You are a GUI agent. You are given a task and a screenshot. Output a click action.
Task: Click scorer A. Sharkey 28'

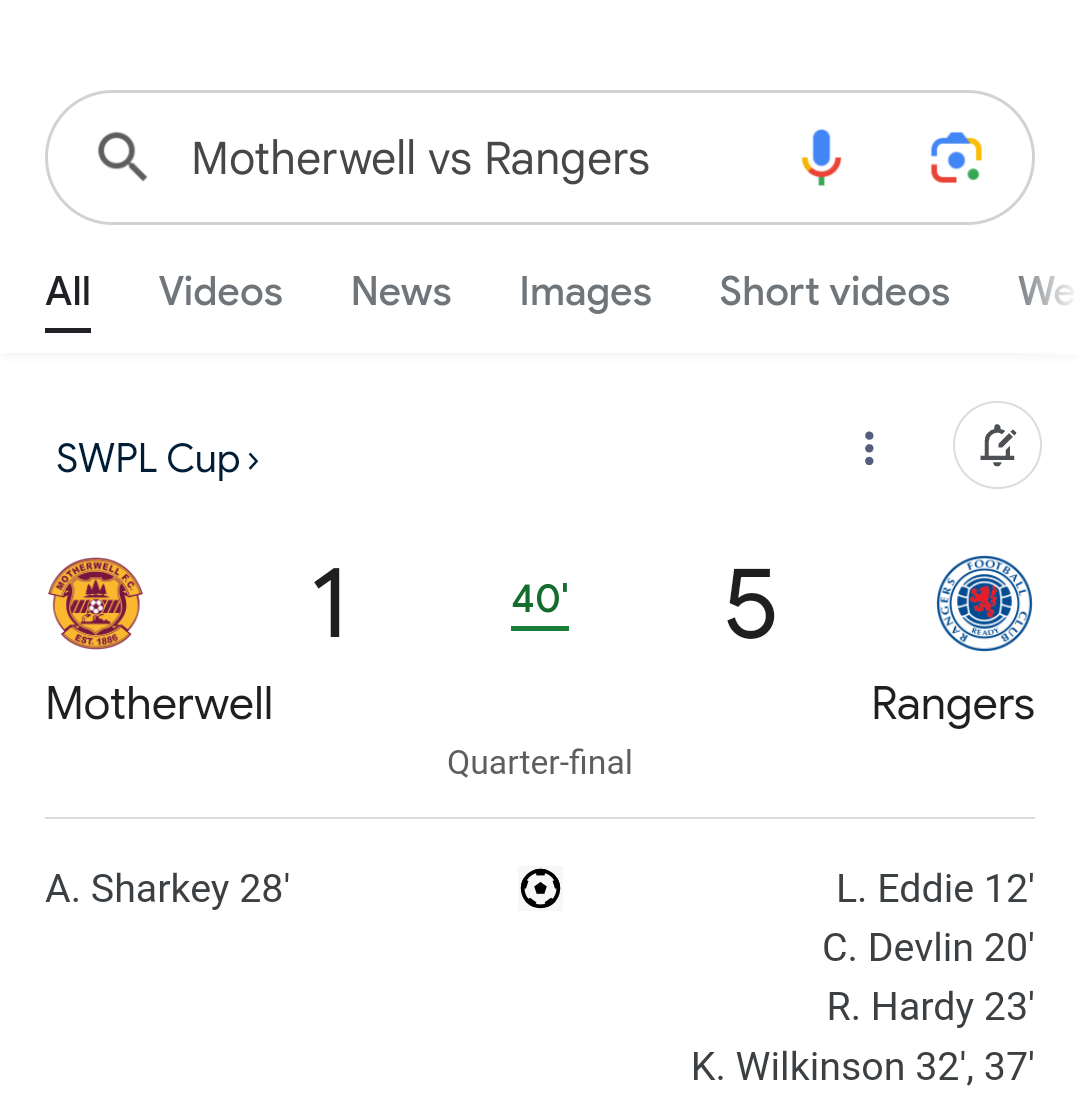(x=168, y=888)
